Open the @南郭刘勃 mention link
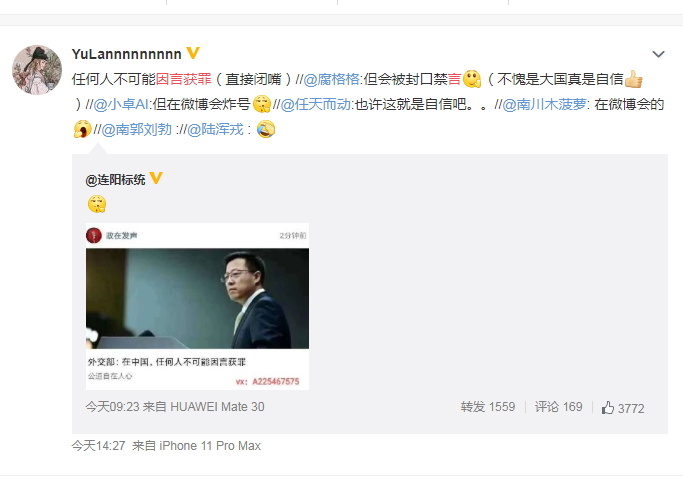The width and height of the screenshot is (683, 481). (x=137, y=129)
